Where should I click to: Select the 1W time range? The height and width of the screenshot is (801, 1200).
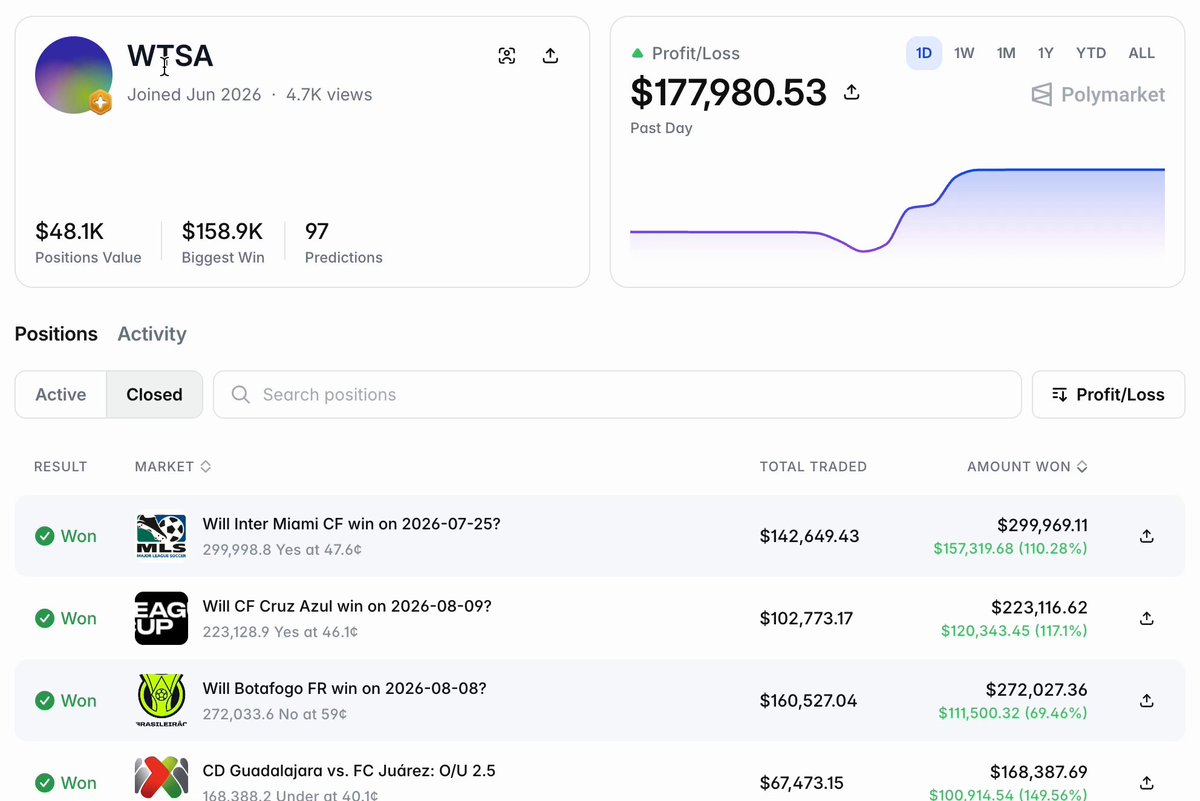964,53
